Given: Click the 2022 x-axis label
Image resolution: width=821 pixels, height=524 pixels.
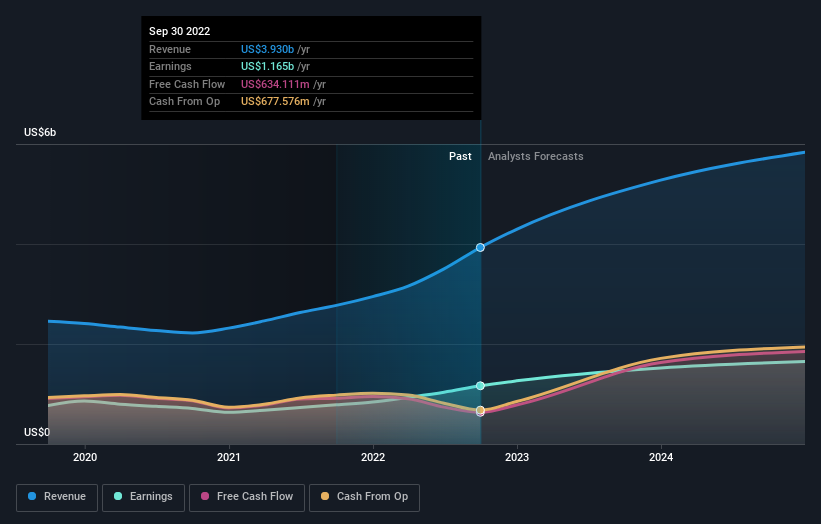Looking at the screenshot, I should (373, 457).
